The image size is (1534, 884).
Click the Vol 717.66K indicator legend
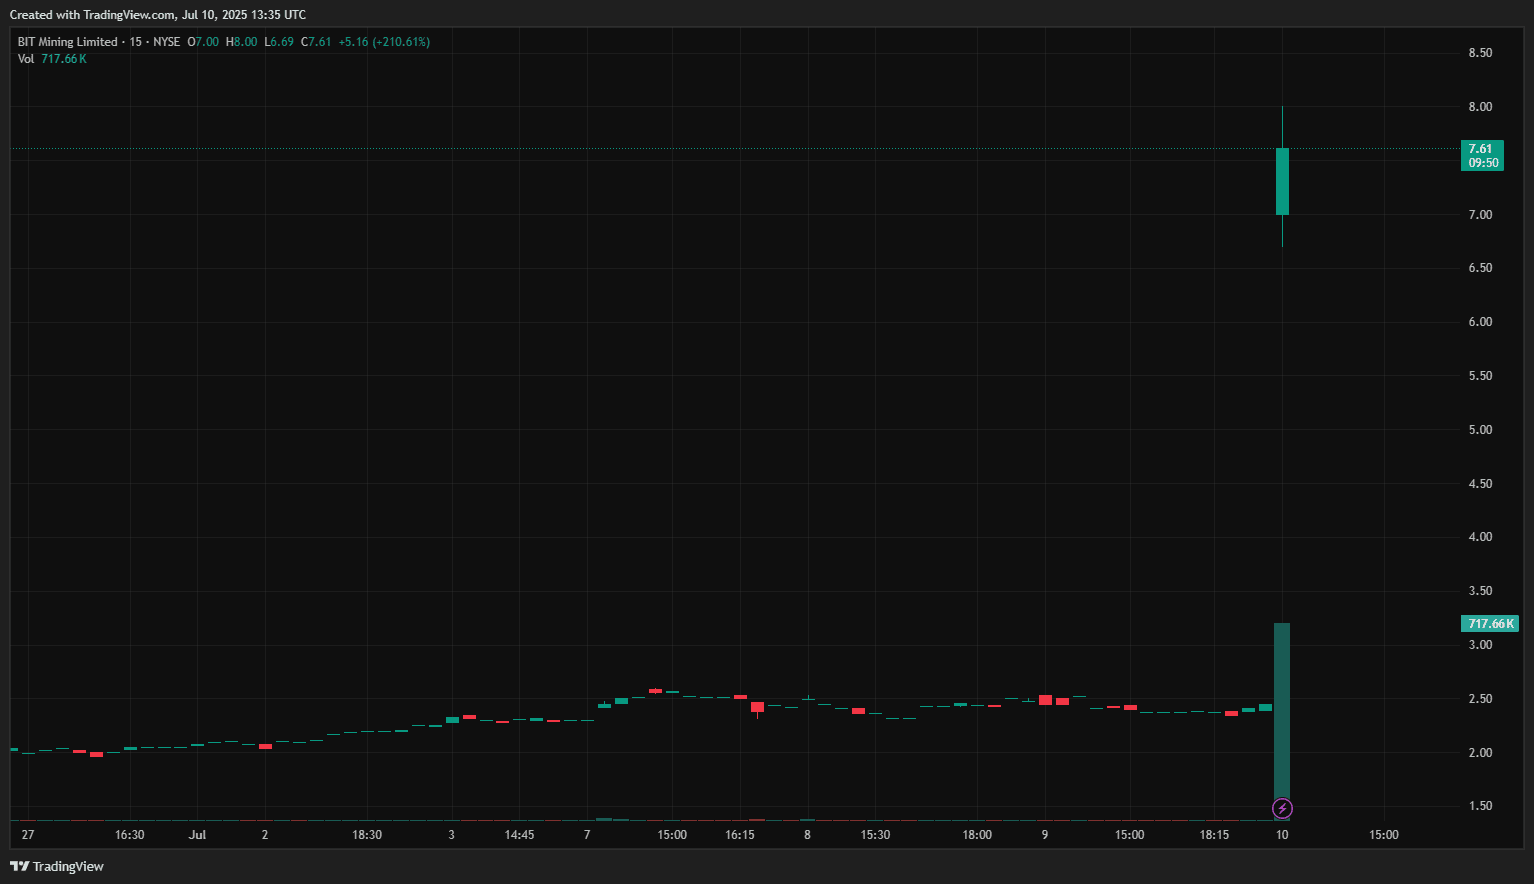[x=52, y=59]
